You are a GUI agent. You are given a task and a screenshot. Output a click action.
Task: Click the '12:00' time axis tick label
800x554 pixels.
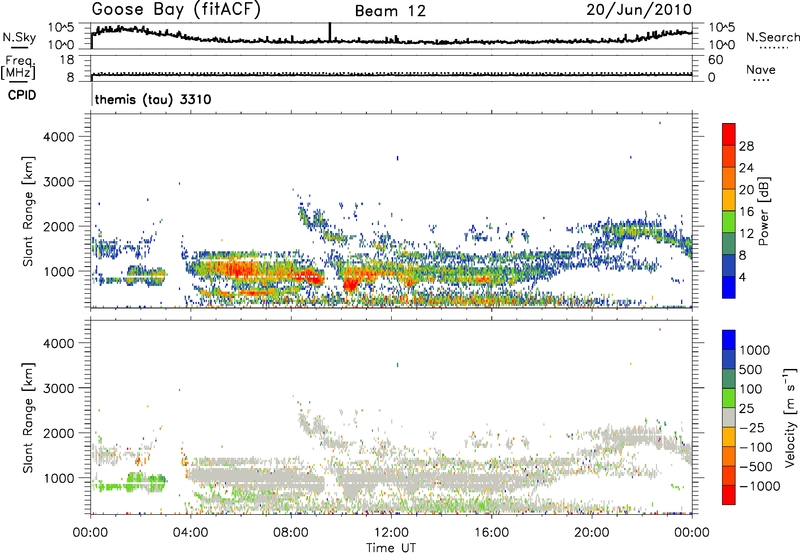point(391,533)
